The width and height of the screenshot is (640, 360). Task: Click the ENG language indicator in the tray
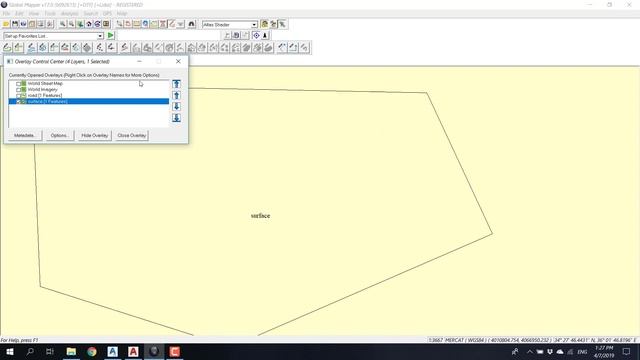pos(582,351)
